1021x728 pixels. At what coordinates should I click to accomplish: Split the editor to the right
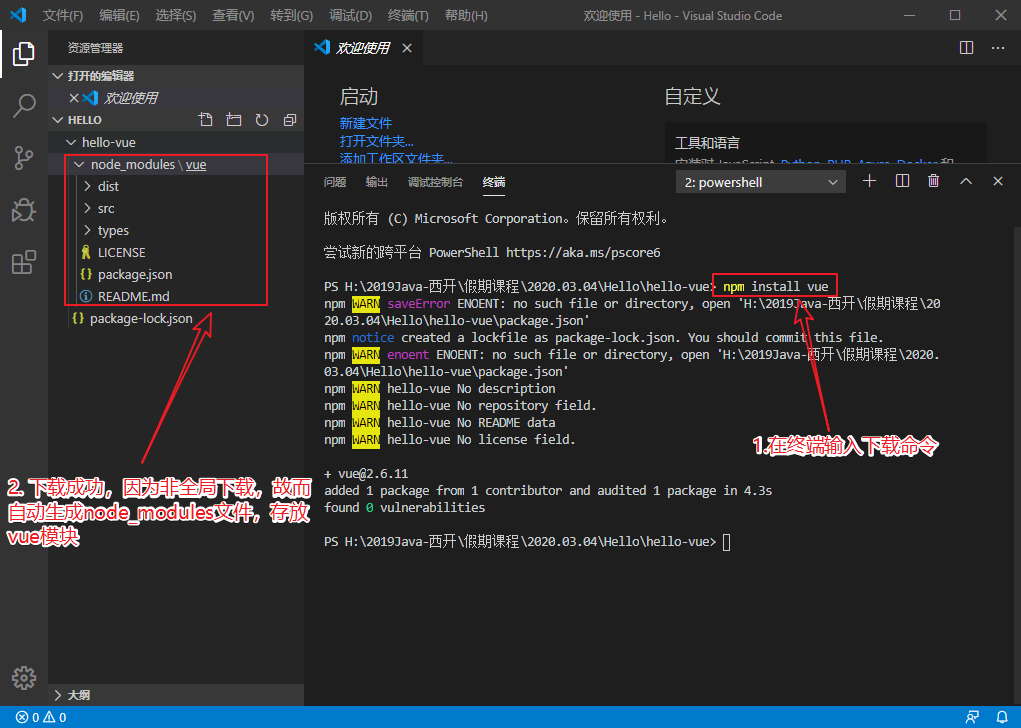point(966,48)
